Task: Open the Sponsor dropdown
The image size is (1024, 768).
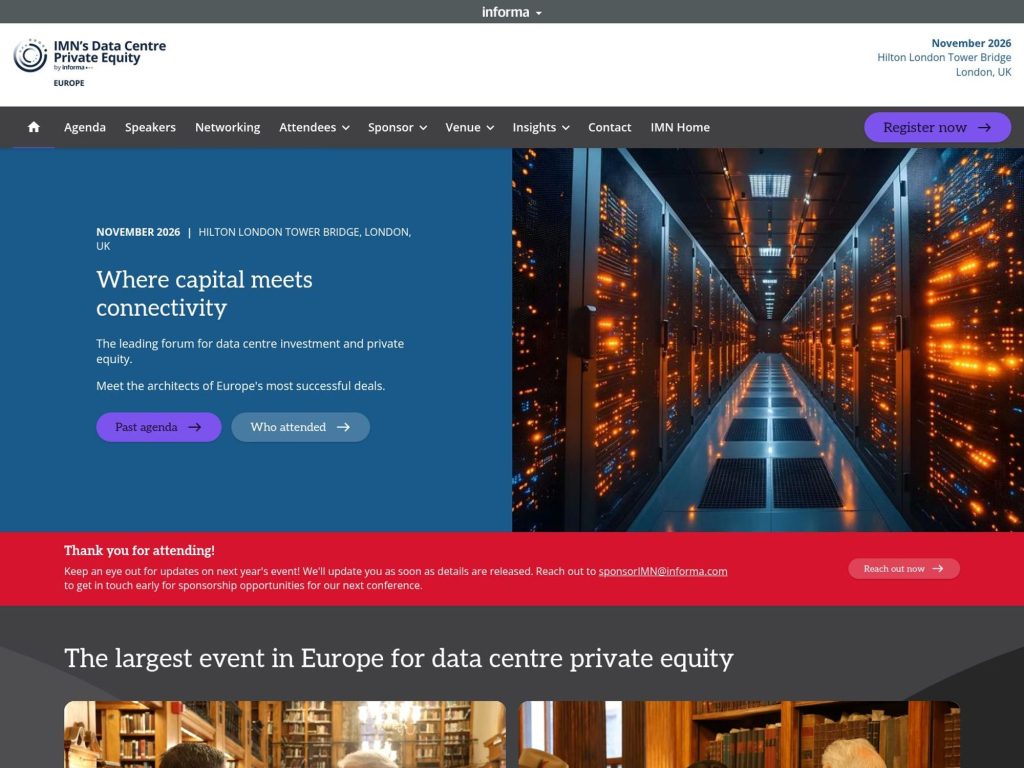Action: 397,127
